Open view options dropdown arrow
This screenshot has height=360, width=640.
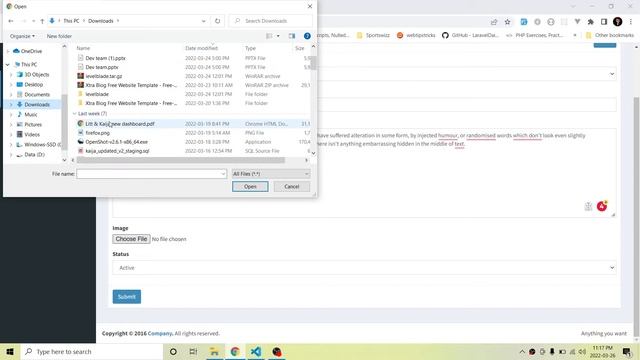(x=278, y=36)
